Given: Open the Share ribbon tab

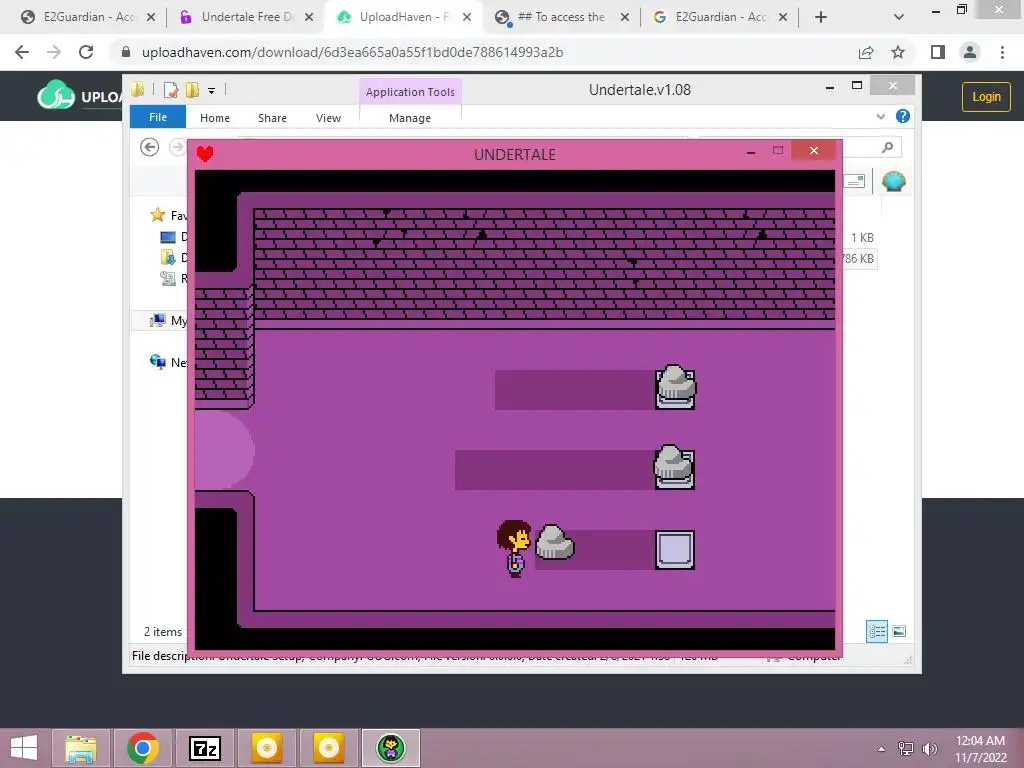Looking at the screenshot, I should (x=272, y=118).
